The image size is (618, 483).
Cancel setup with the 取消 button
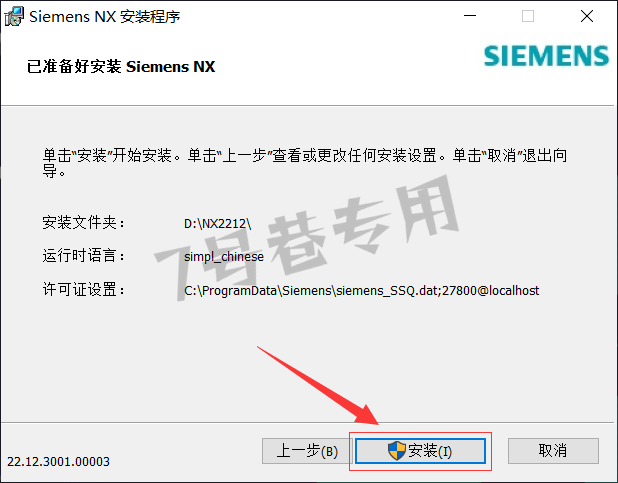point(553,451)
